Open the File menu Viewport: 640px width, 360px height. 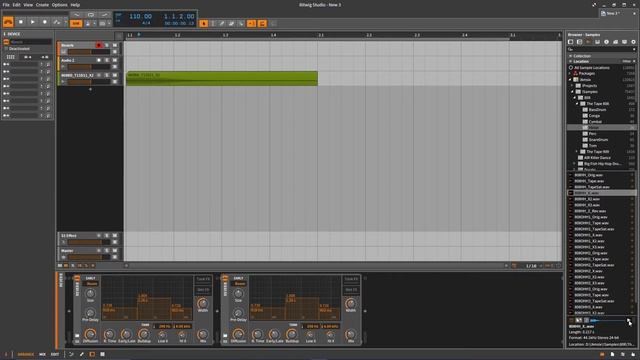click(x=6, y=5)
